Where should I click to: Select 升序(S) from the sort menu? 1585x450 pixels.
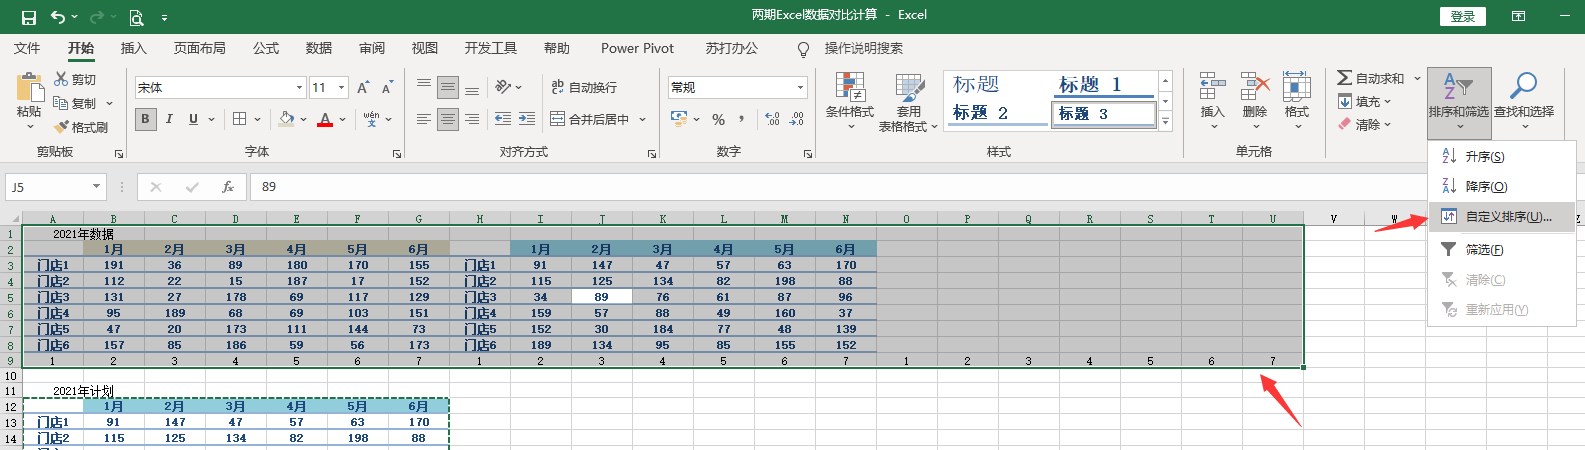(1502, 157)
